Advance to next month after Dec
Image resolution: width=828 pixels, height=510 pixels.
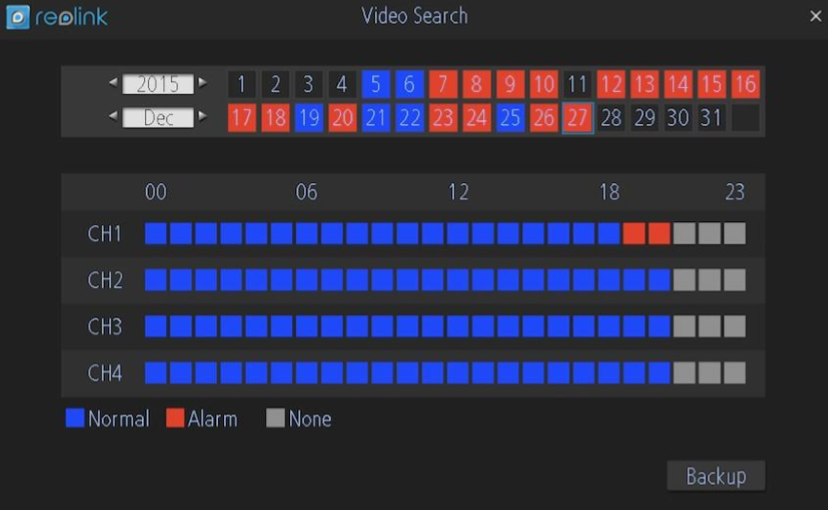[202, 116]
